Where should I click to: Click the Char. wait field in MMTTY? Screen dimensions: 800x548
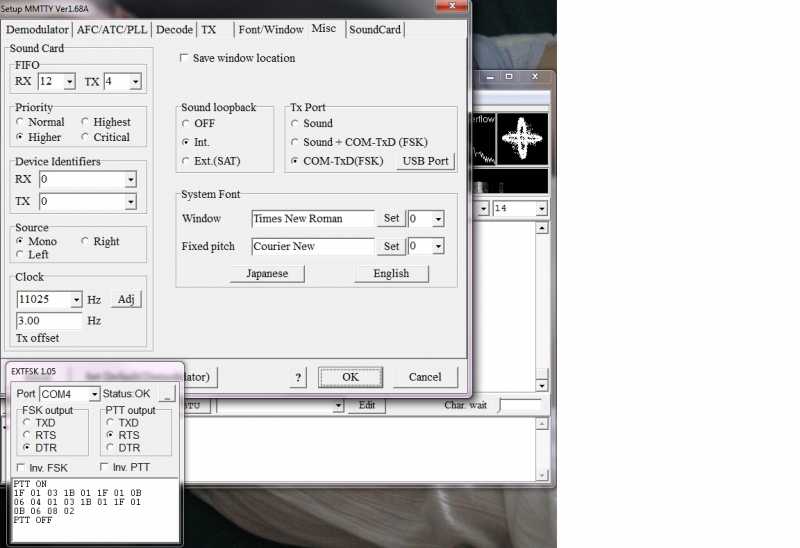point(520,405)
